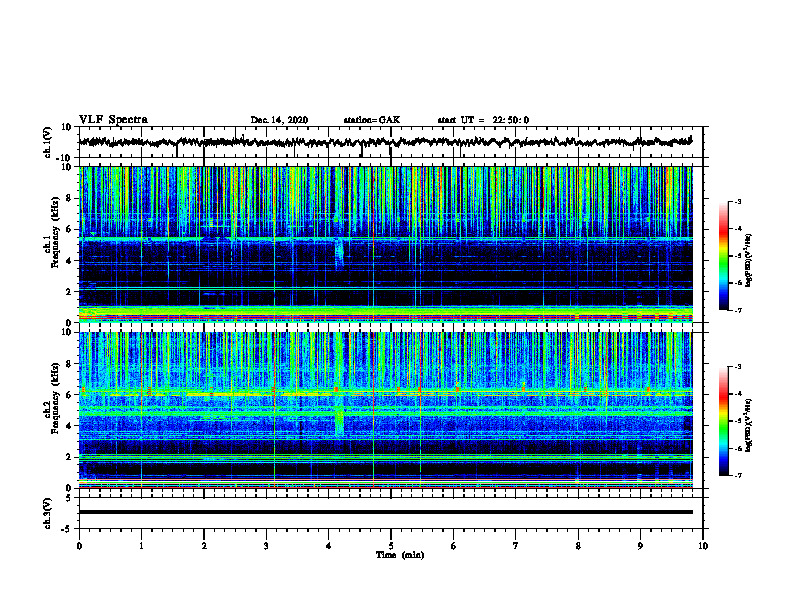Click the '10' tick label on time axis

coord(703,546)
